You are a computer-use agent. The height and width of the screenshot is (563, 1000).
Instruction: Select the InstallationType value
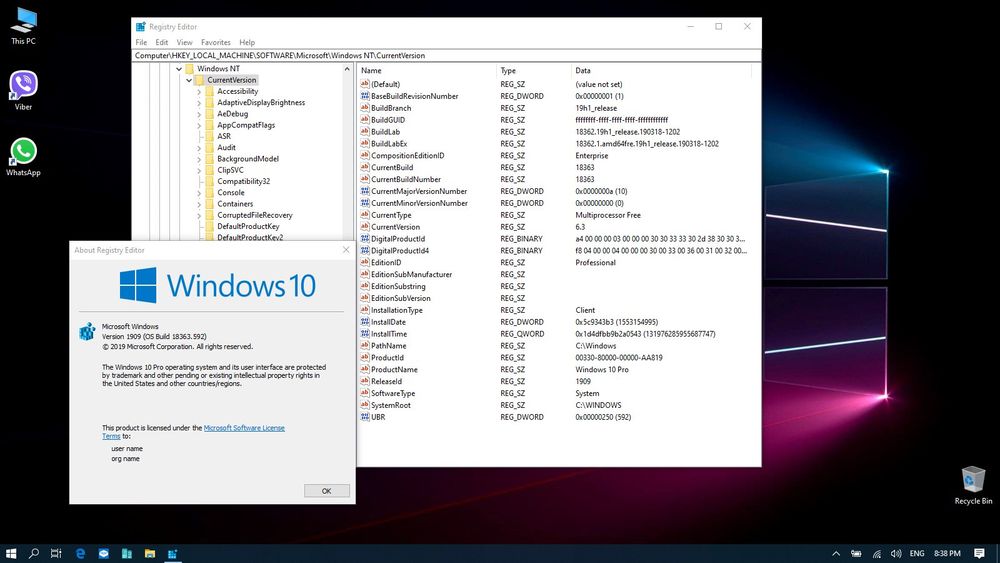pos(397,310)
